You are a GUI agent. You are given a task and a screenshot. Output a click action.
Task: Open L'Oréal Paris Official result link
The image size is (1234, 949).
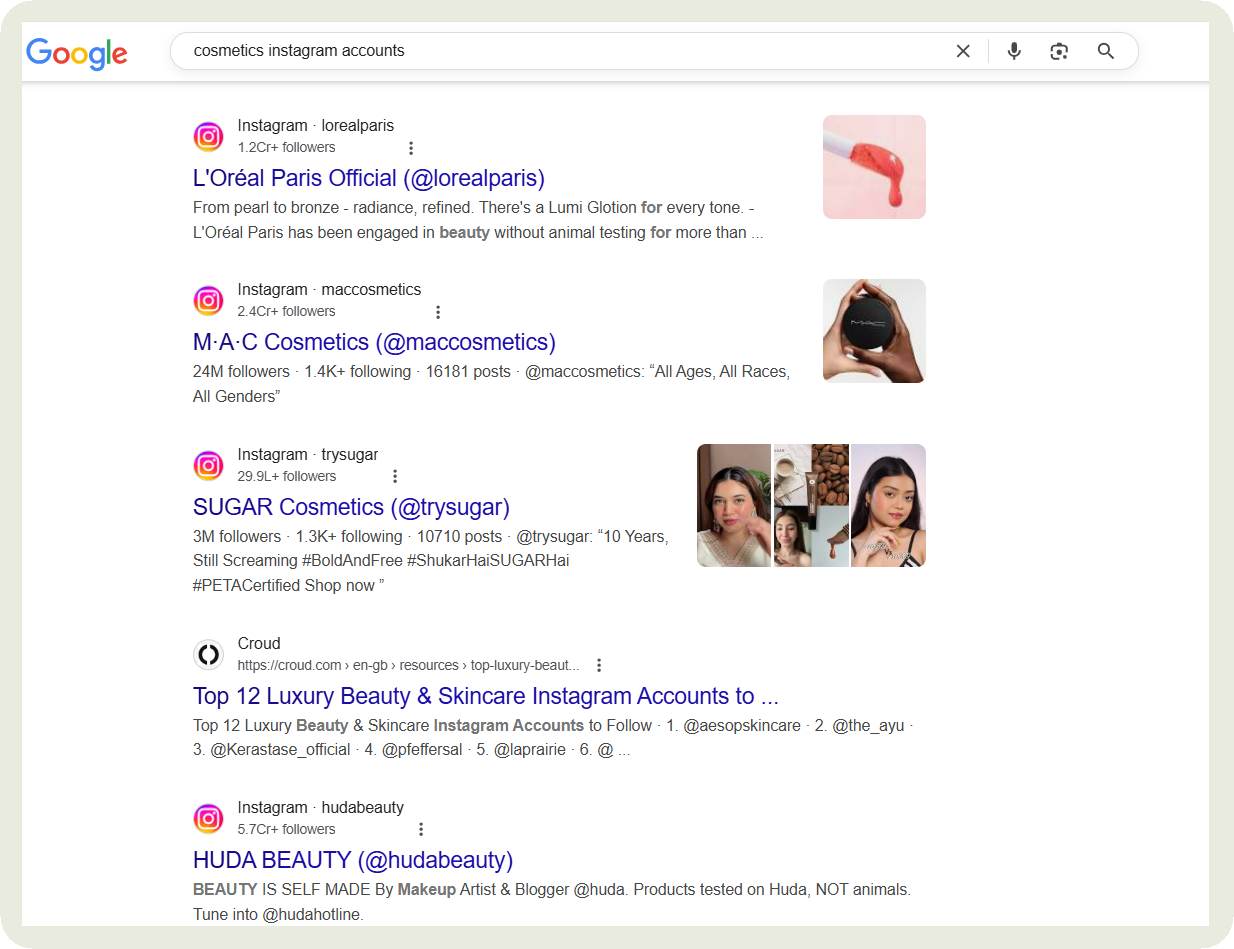(x=368, y=178)
